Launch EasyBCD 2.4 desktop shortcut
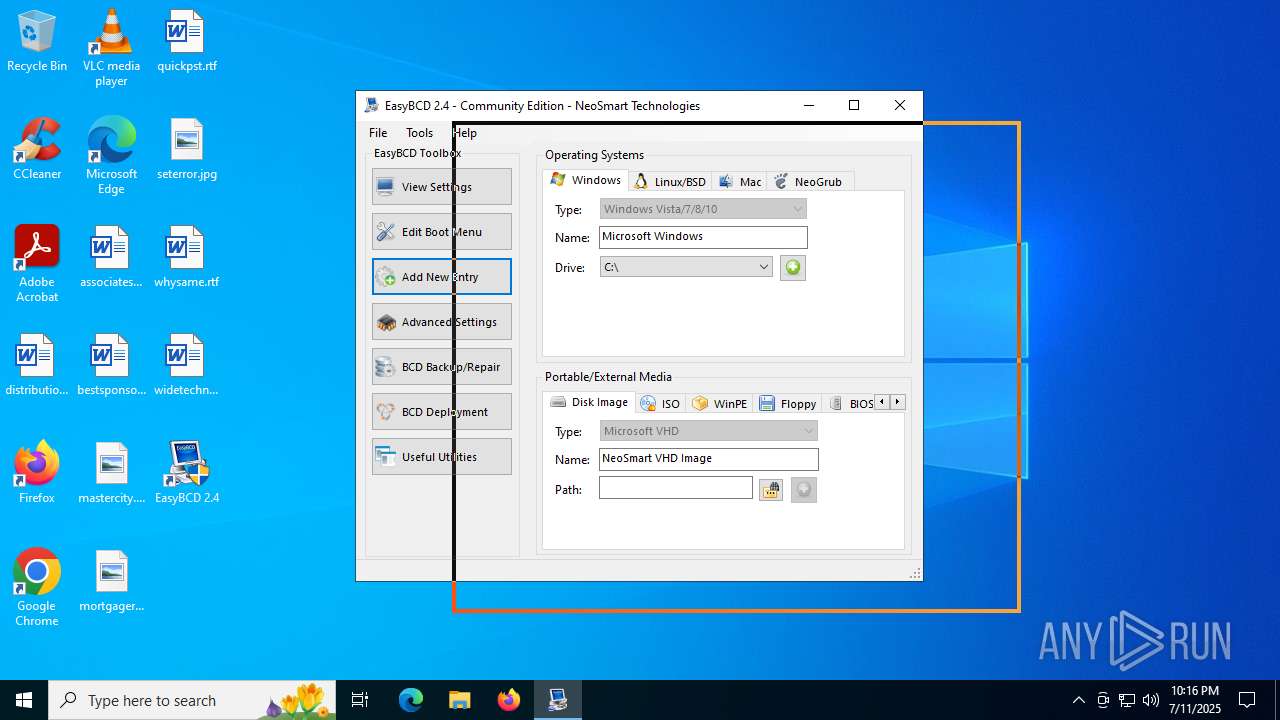Image resolution: width=1280 pixels, height=720 pixels. point(187,474)
